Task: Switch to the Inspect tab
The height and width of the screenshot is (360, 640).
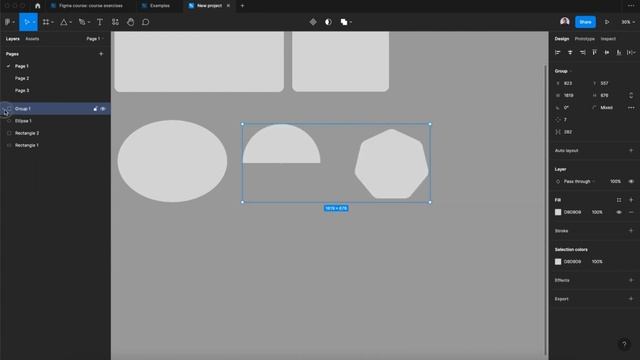Action: (x=608, y=39)
